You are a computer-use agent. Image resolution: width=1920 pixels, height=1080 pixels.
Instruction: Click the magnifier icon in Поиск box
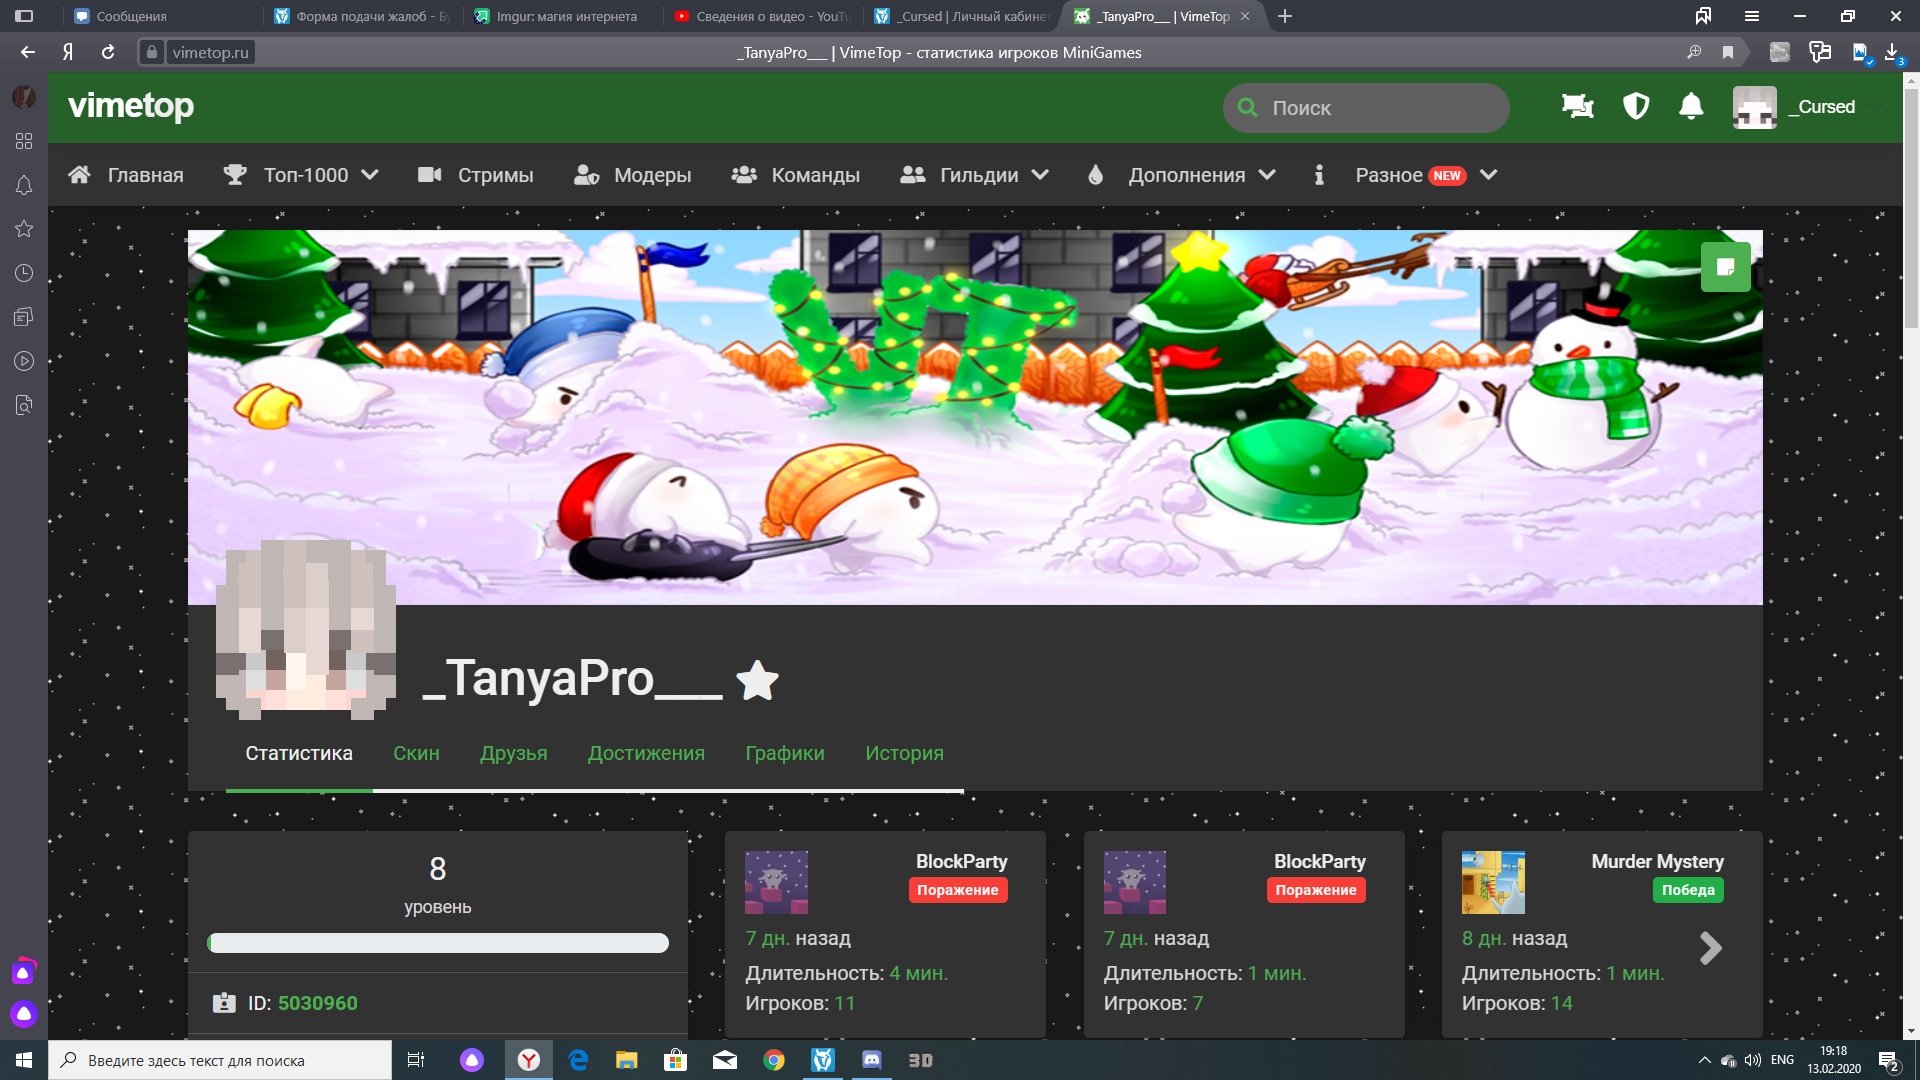coord(1248,107)
